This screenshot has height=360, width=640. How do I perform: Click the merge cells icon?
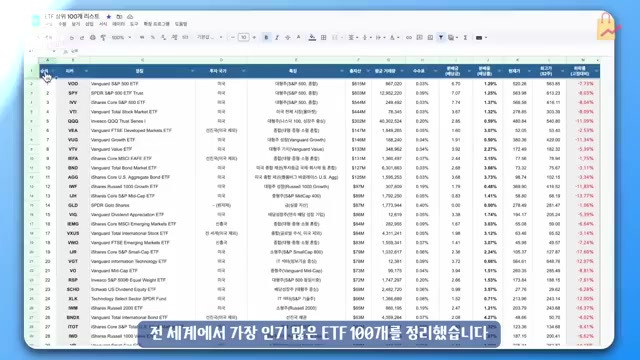click(335, 38)
